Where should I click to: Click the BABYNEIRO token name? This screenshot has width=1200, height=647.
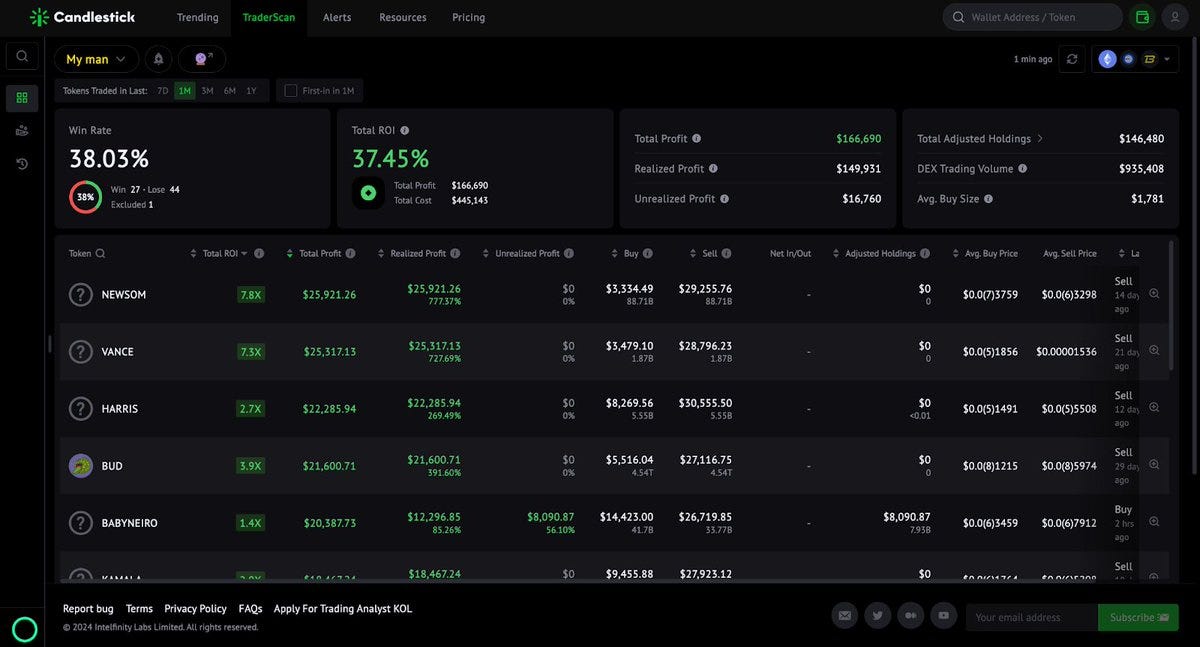coord(129,523)
